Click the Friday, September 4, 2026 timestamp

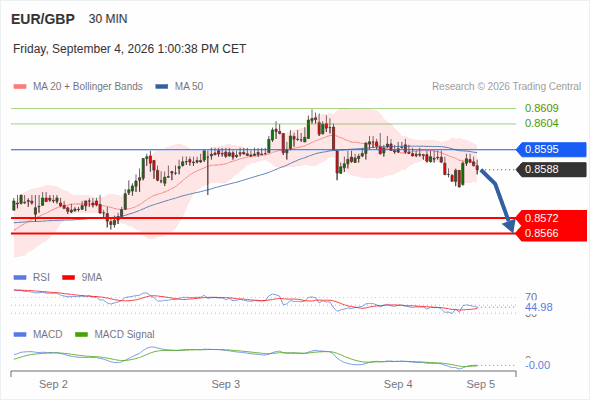click(129, 49)
